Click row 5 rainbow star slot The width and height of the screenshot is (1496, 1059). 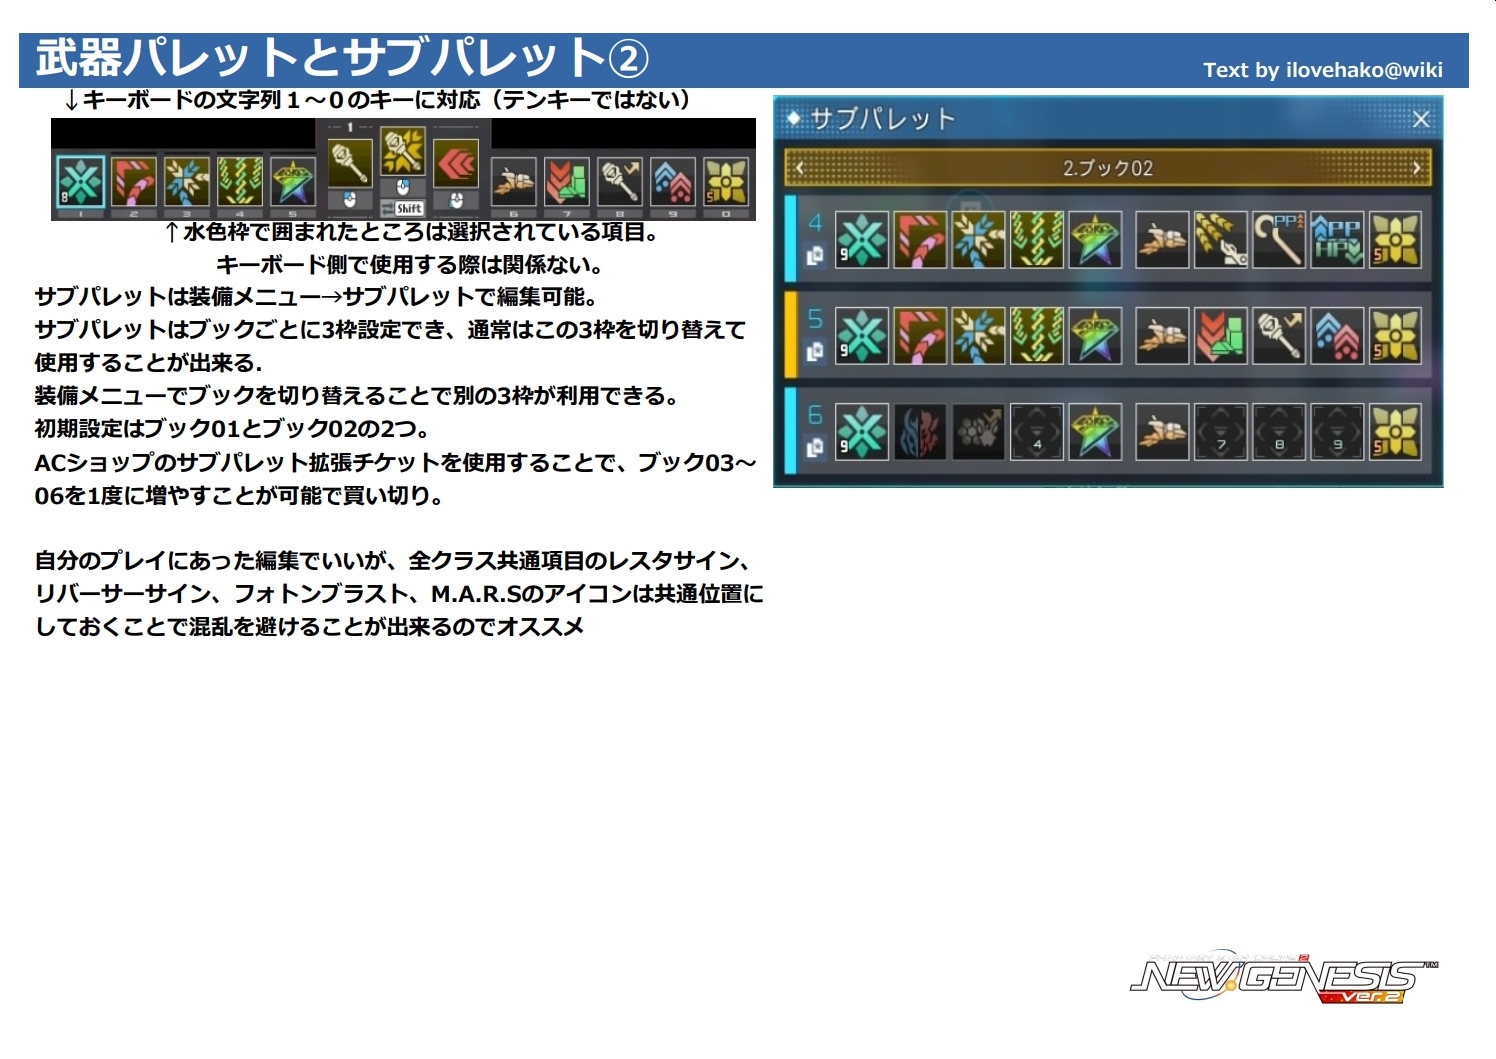coord(1095,336)
